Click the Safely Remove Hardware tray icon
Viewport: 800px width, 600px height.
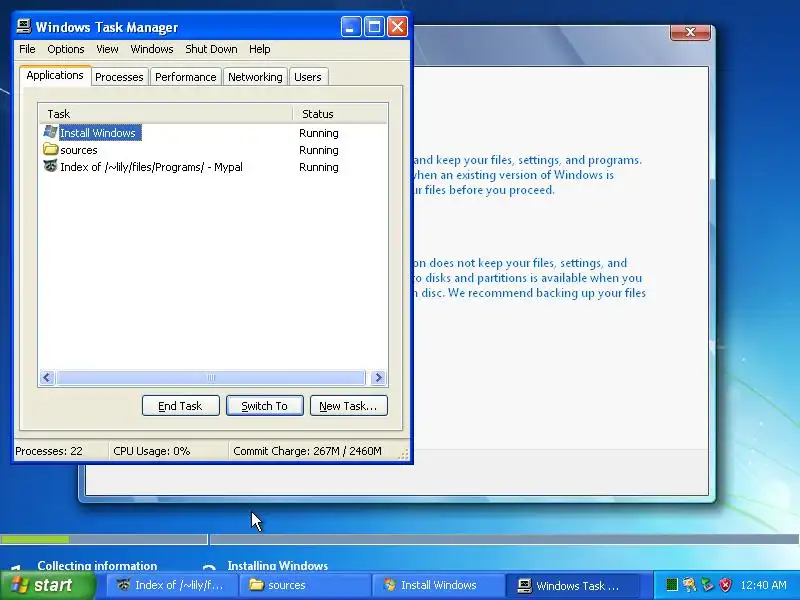pyautogui.click(x=707, y=585)
